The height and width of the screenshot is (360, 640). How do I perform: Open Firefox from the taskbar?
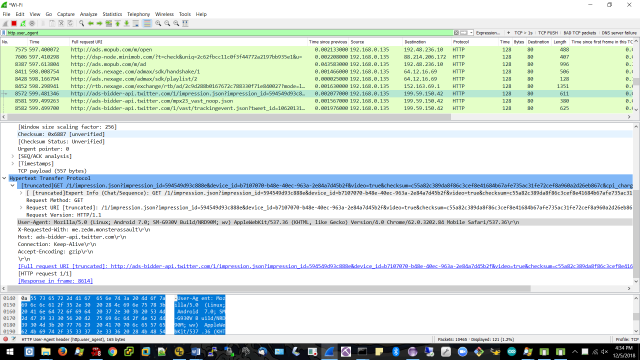62,352
